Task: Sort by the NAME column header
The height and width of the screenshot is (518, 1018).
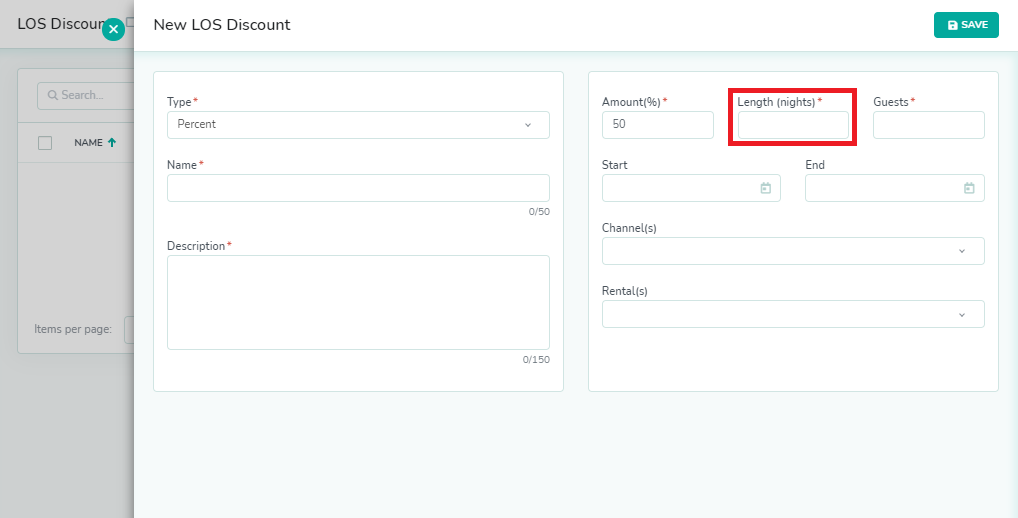Action: [x=88, y=143]
